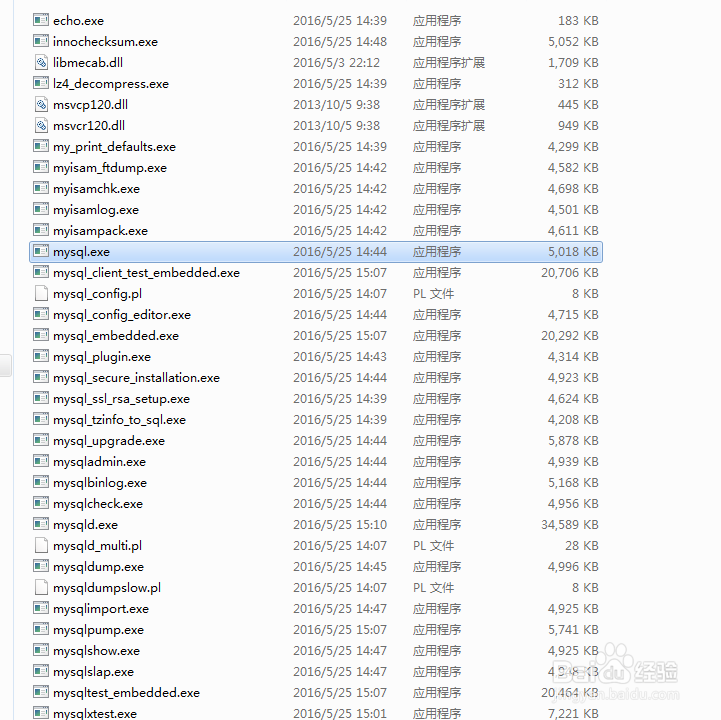Click the 5,018 KB size of mysql.exe
The height and width of the screenshot is (720, 721).
(x=573, y=251)
